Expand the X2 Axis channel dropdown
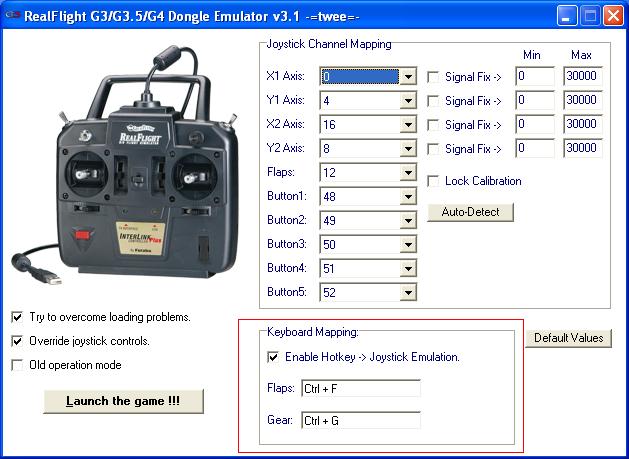This screenshot has width=629, height=459. point(408,124)
